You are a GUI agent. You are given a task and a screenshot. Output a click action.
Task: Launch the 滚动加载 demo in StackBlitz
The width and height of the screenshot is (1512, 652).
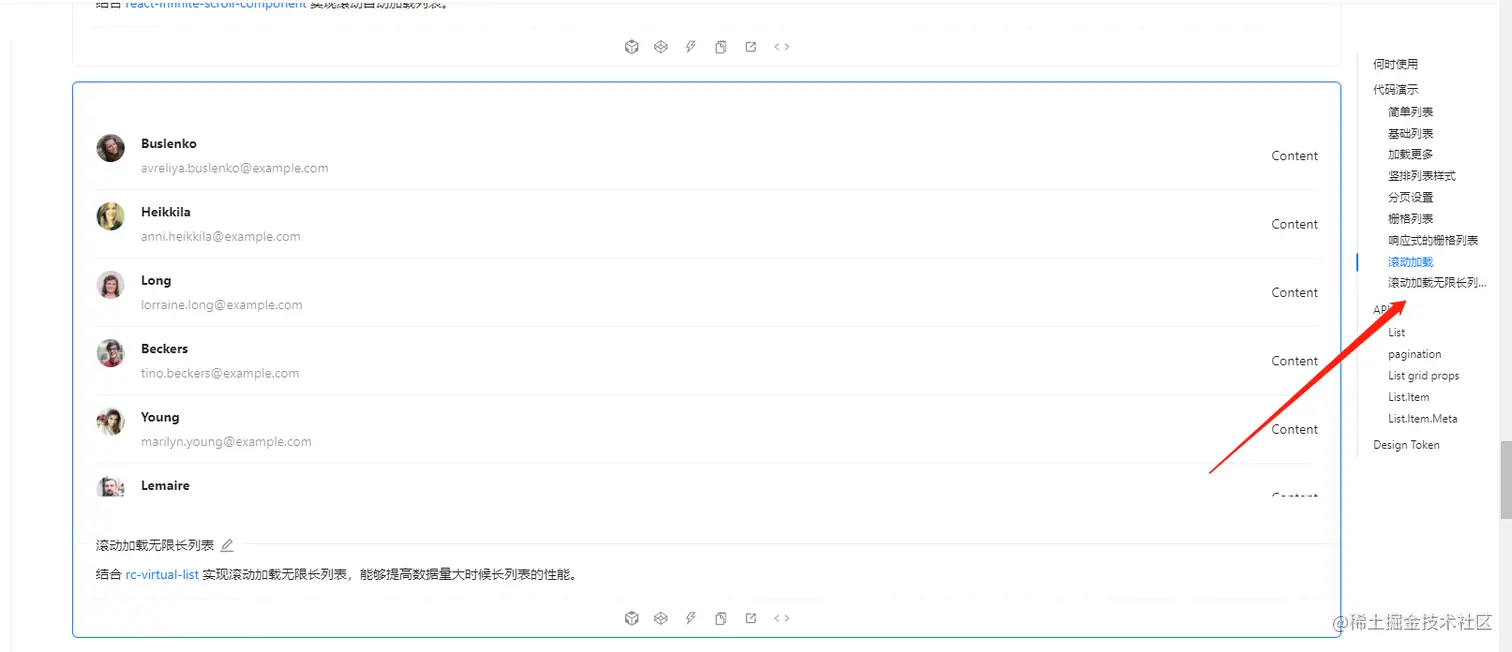coord(690,47)
